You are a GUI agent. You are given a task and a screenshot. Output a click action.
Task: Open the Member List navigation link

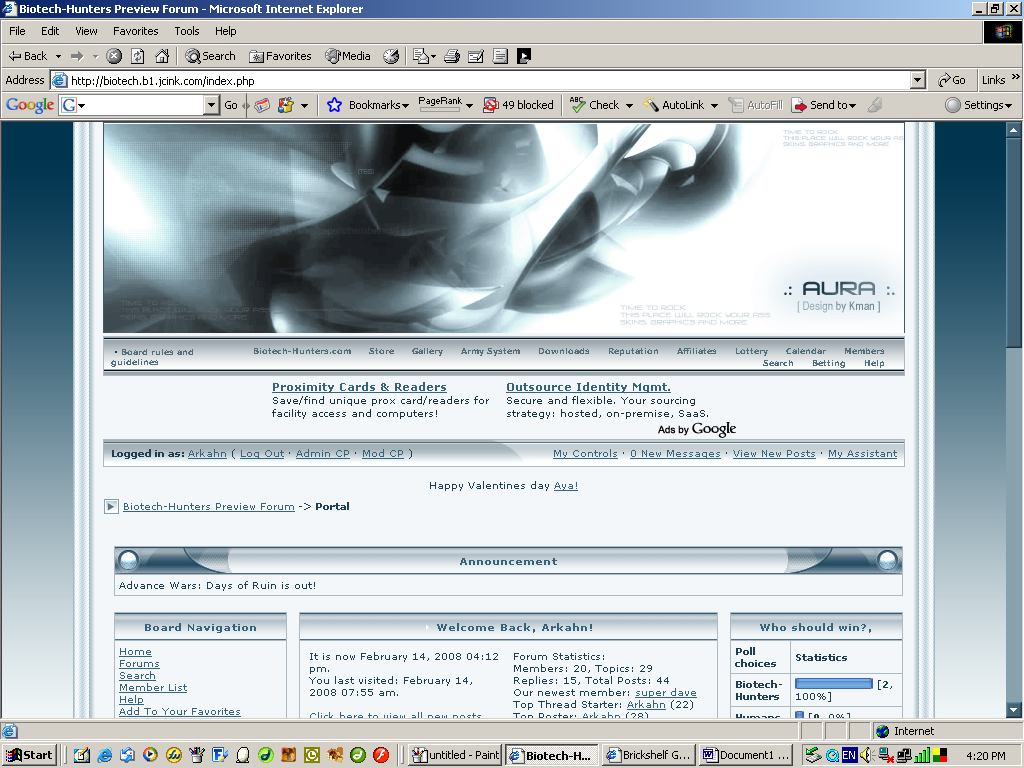pyautogui.click(x=153, y=688)
